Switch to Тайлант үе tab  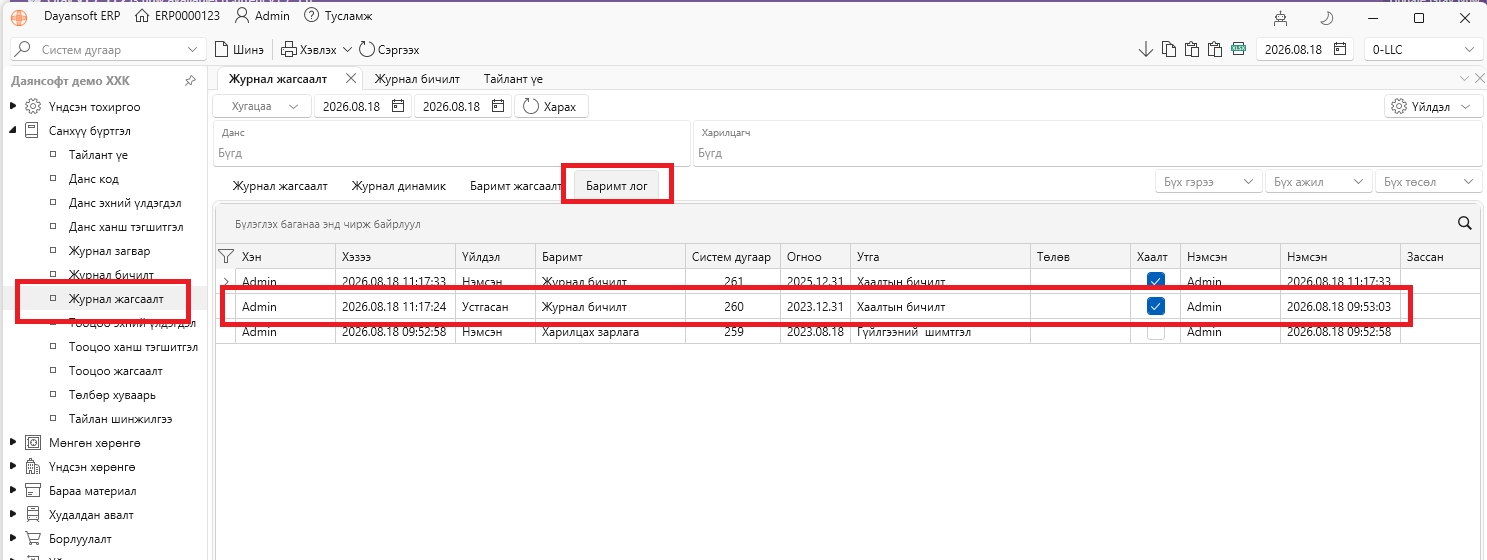click(x=513, y=78)
